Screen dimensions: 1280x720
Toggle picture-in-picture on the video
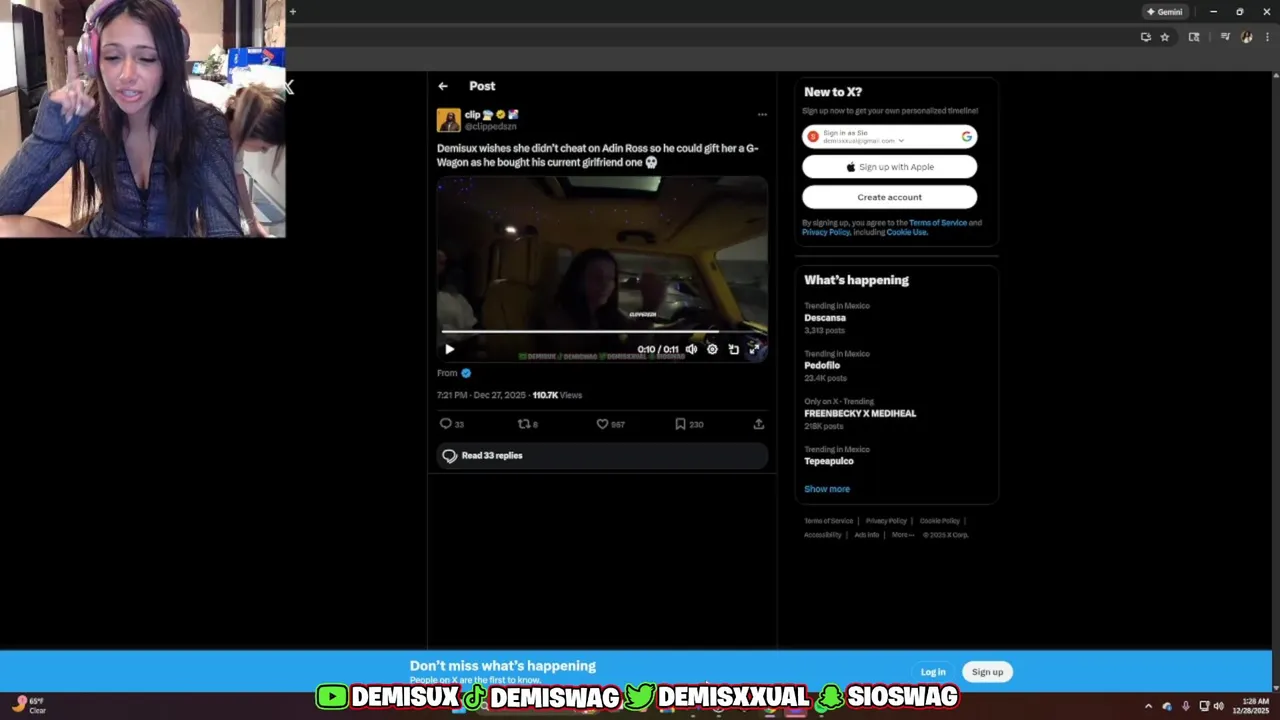click(733, 349)
